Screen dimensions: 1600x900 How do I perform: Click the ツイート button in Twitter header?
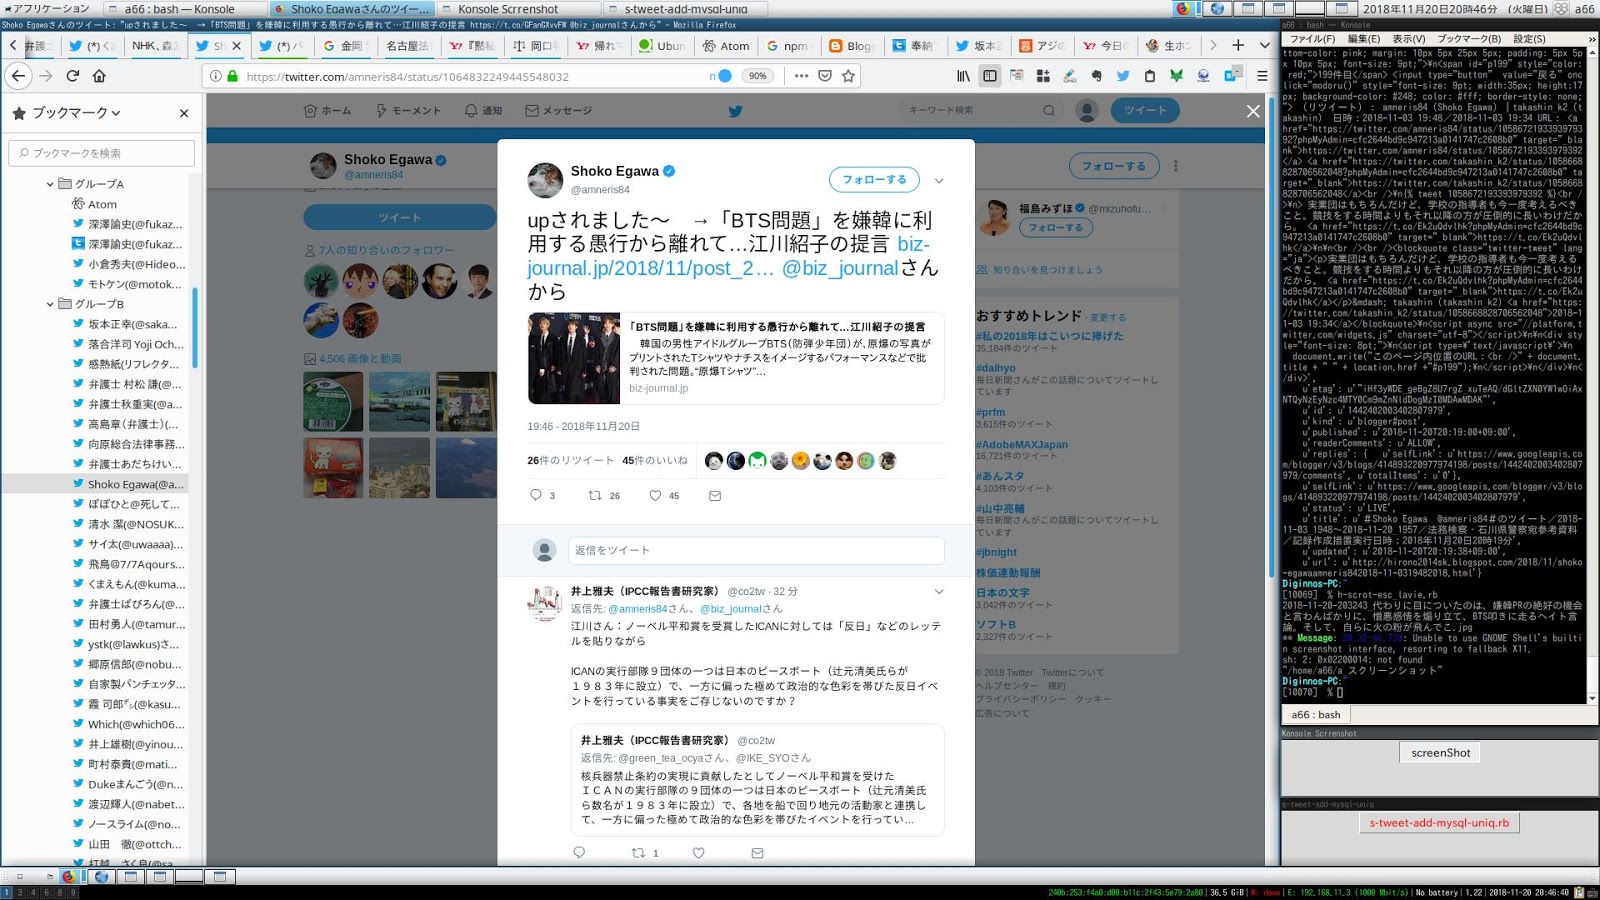tap(1145, 111)
